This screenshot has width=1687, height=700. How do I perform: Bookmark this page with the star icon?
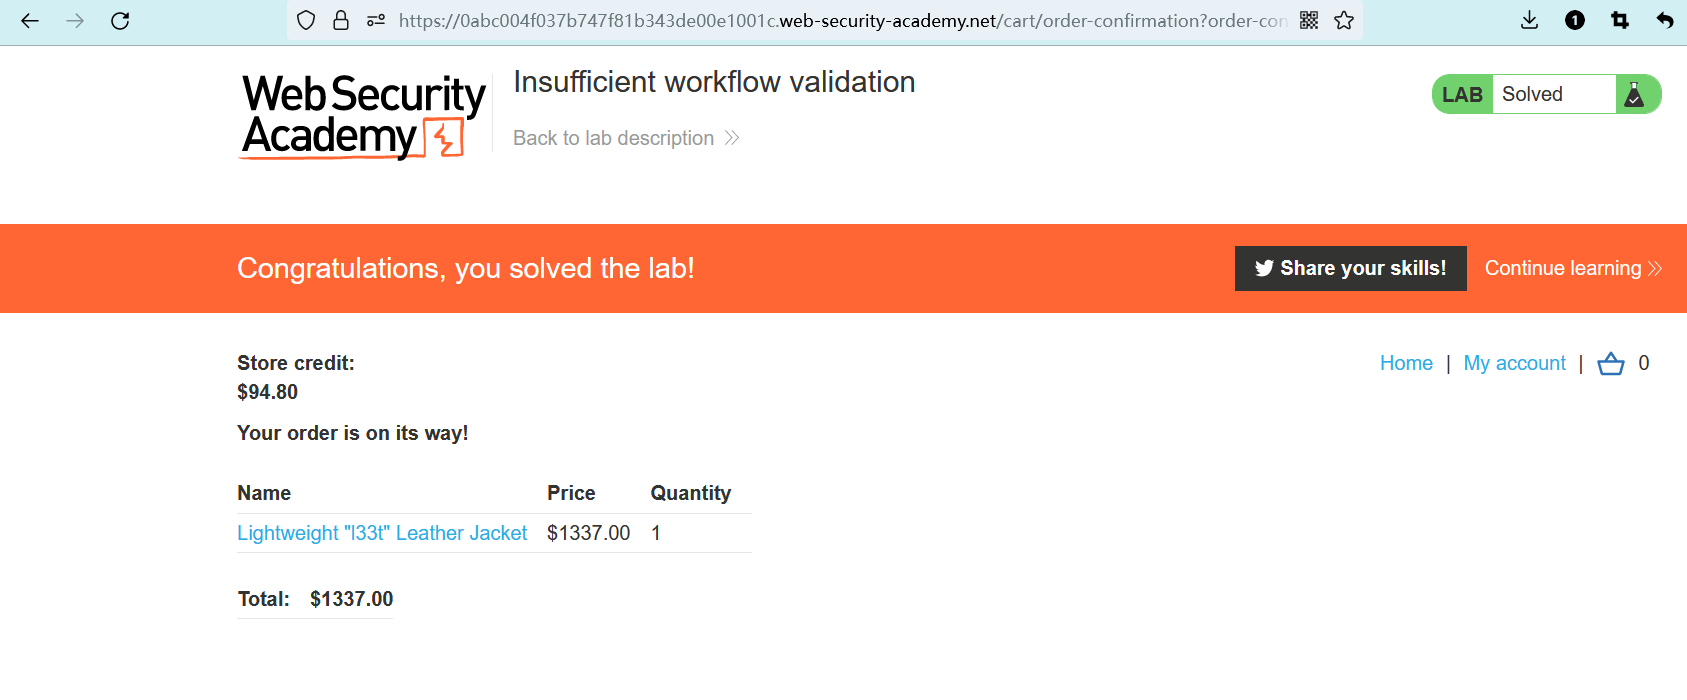1344,21
